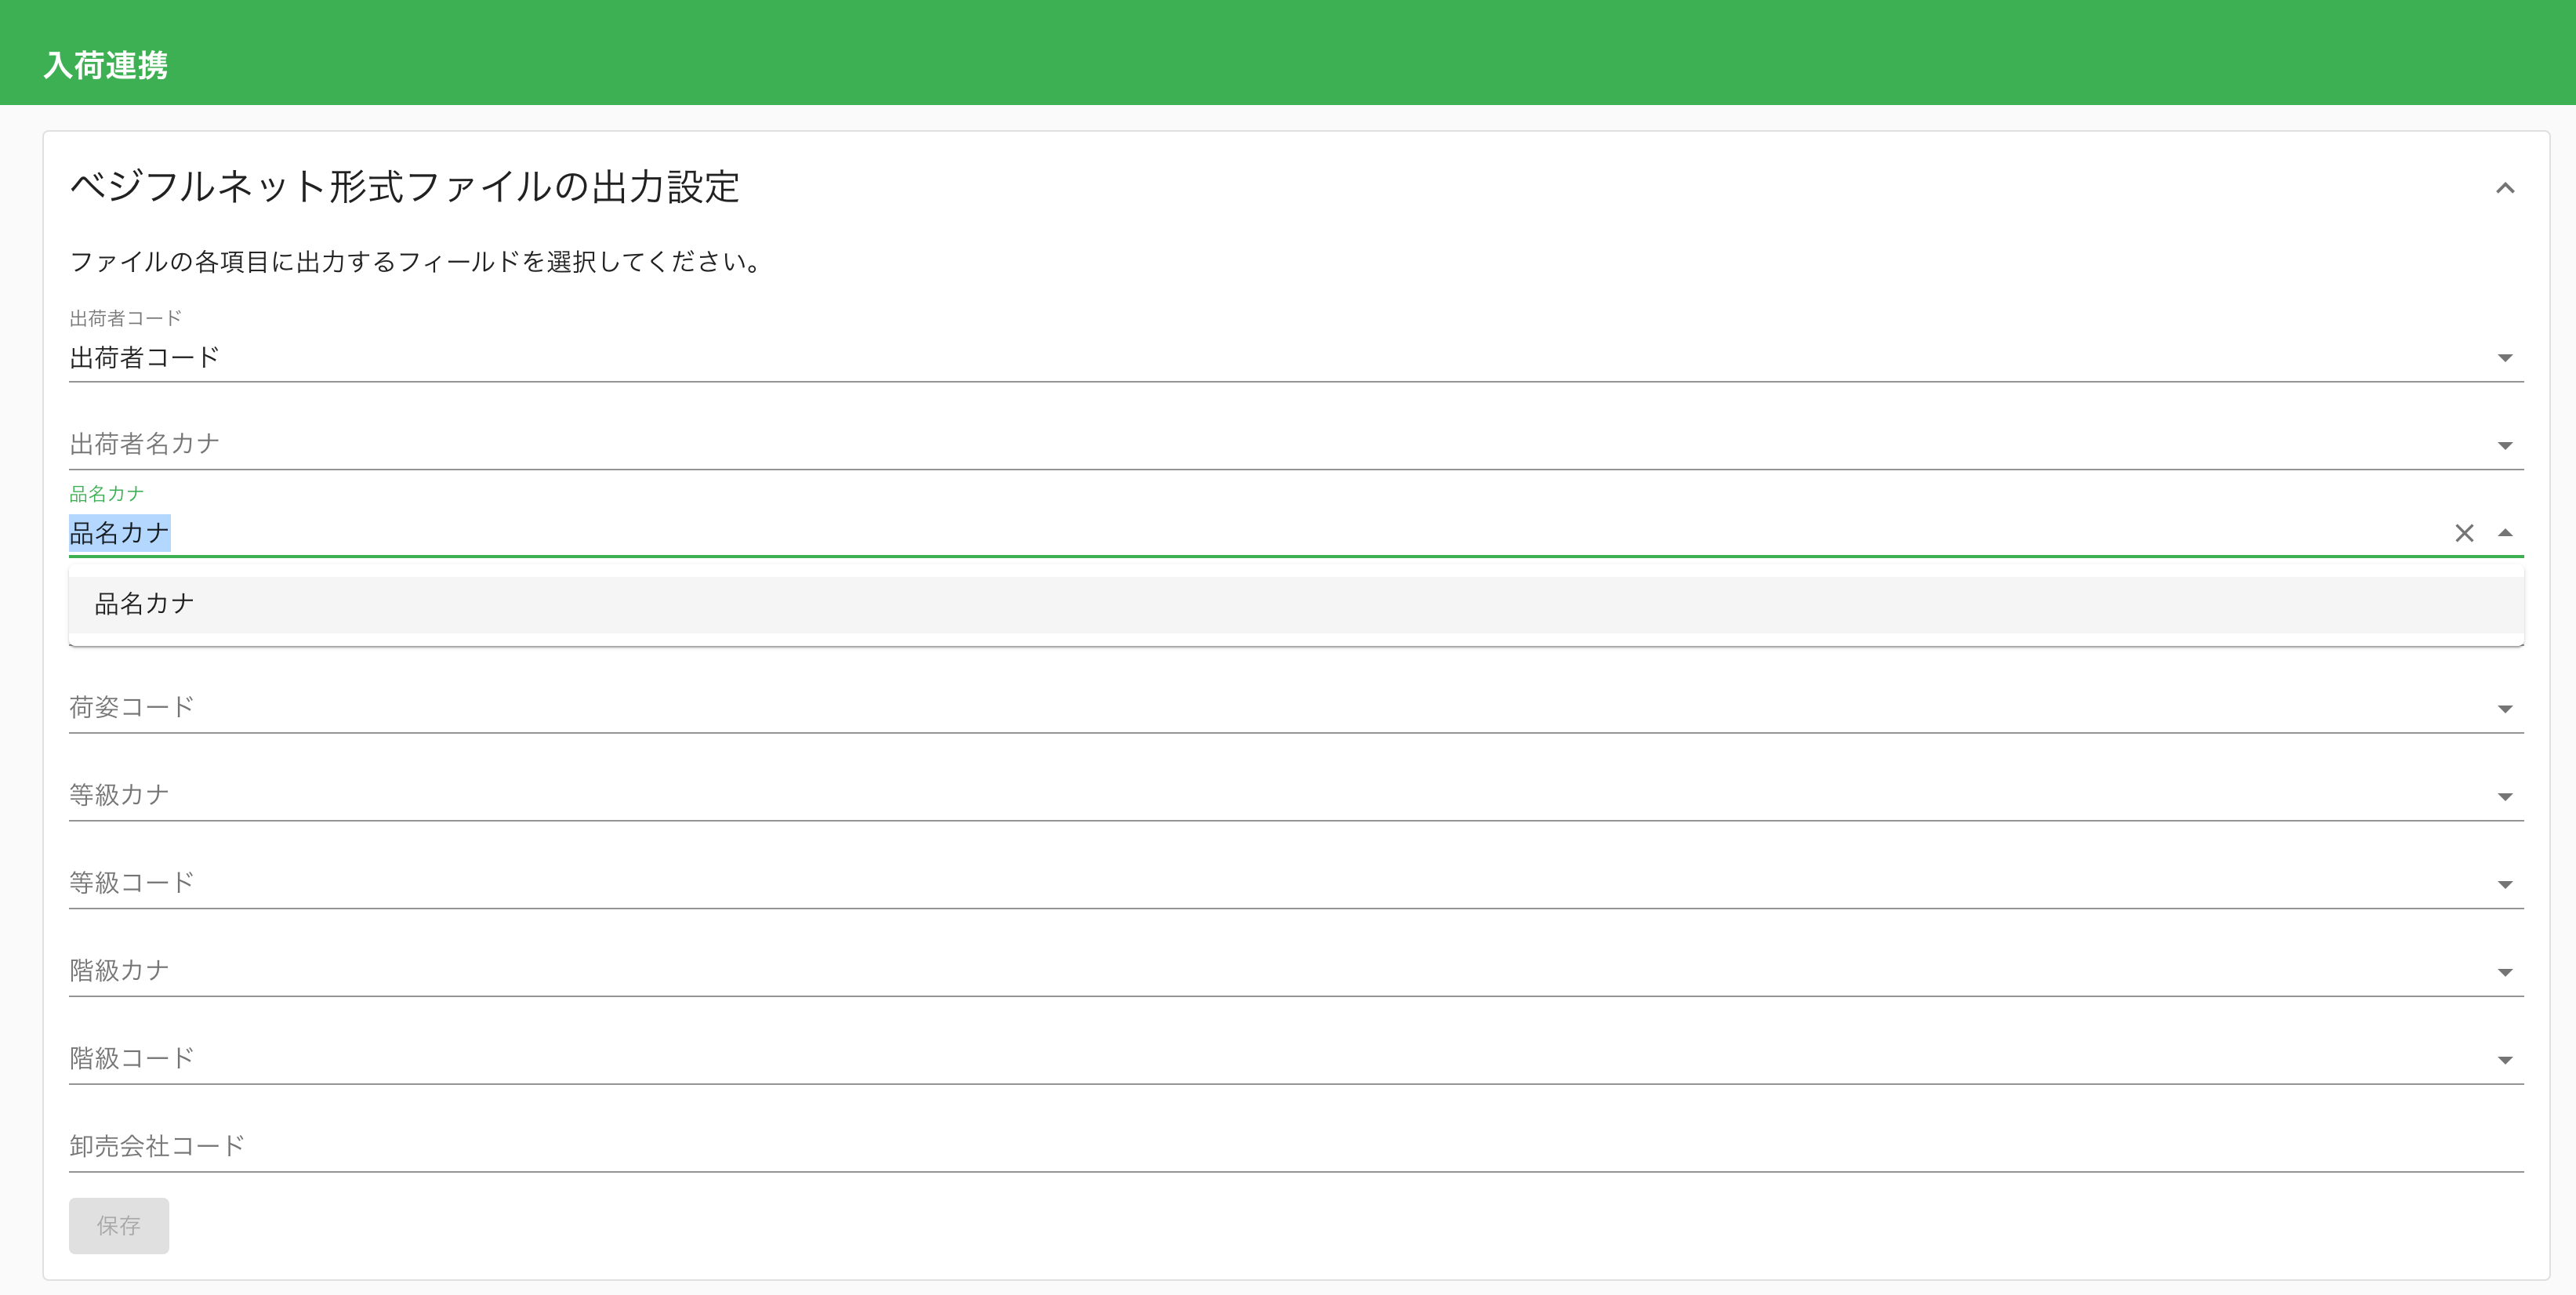Collapse the ベジフルネット output settings panel
The image size is (2576, 1295).
point(2504,188)
